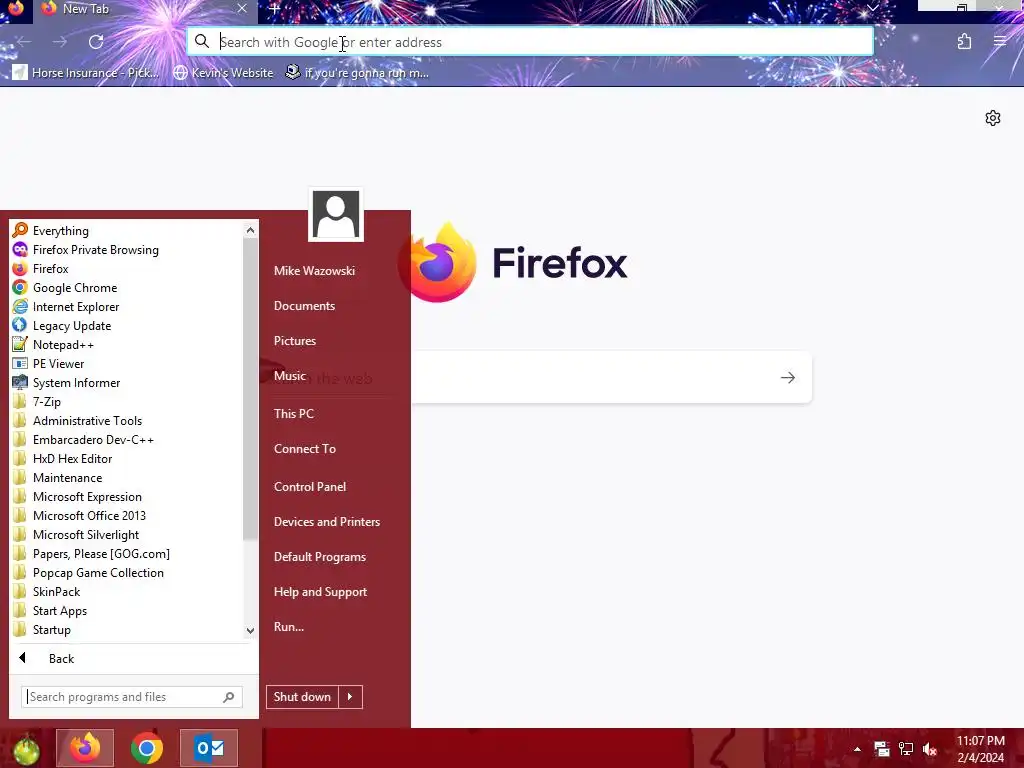
Task: Open list all tabs dropdown
Action: pyautogui.click(x=872, y=8)
